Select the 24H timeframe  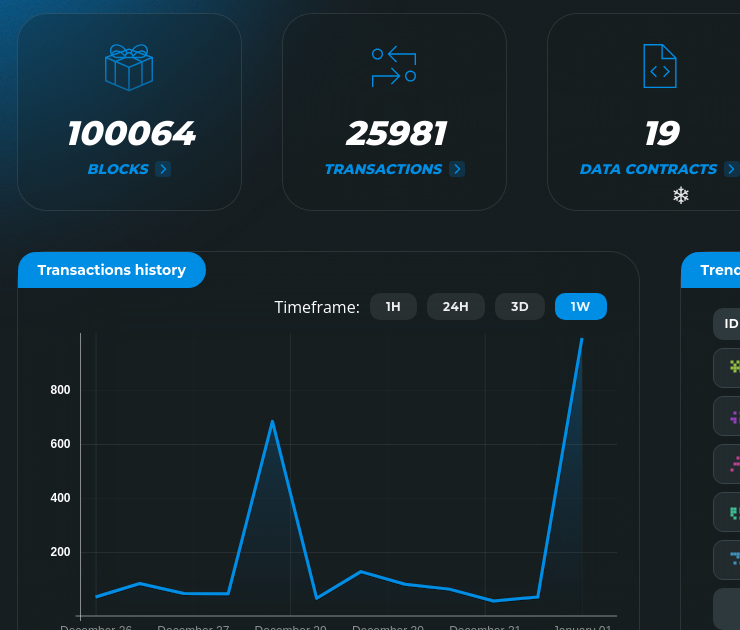(455, 307)
